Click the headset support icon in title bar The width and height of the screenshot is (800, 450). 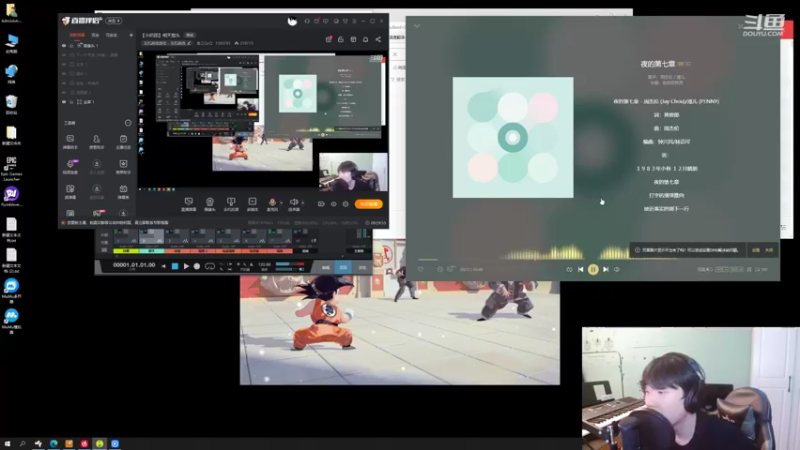coord(307,21)
